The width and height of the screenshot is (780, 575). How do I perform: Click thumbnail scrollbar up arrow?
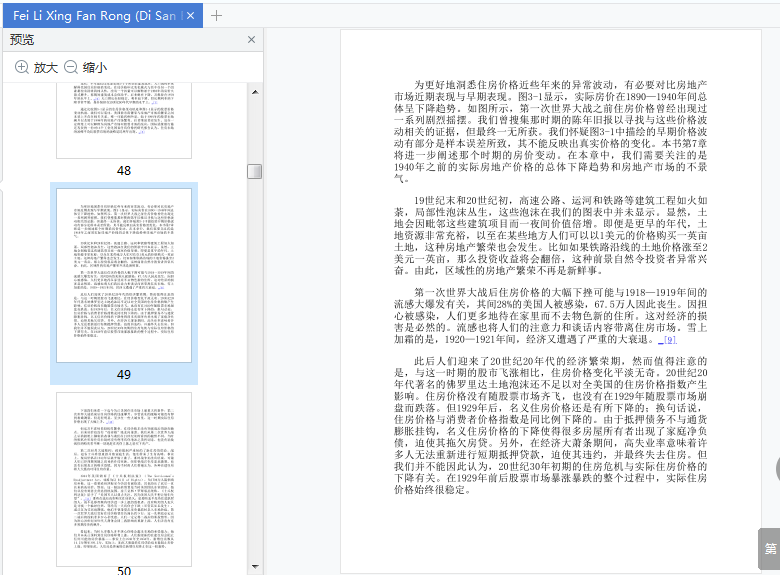pyautogui.click(x=255, y=92)
